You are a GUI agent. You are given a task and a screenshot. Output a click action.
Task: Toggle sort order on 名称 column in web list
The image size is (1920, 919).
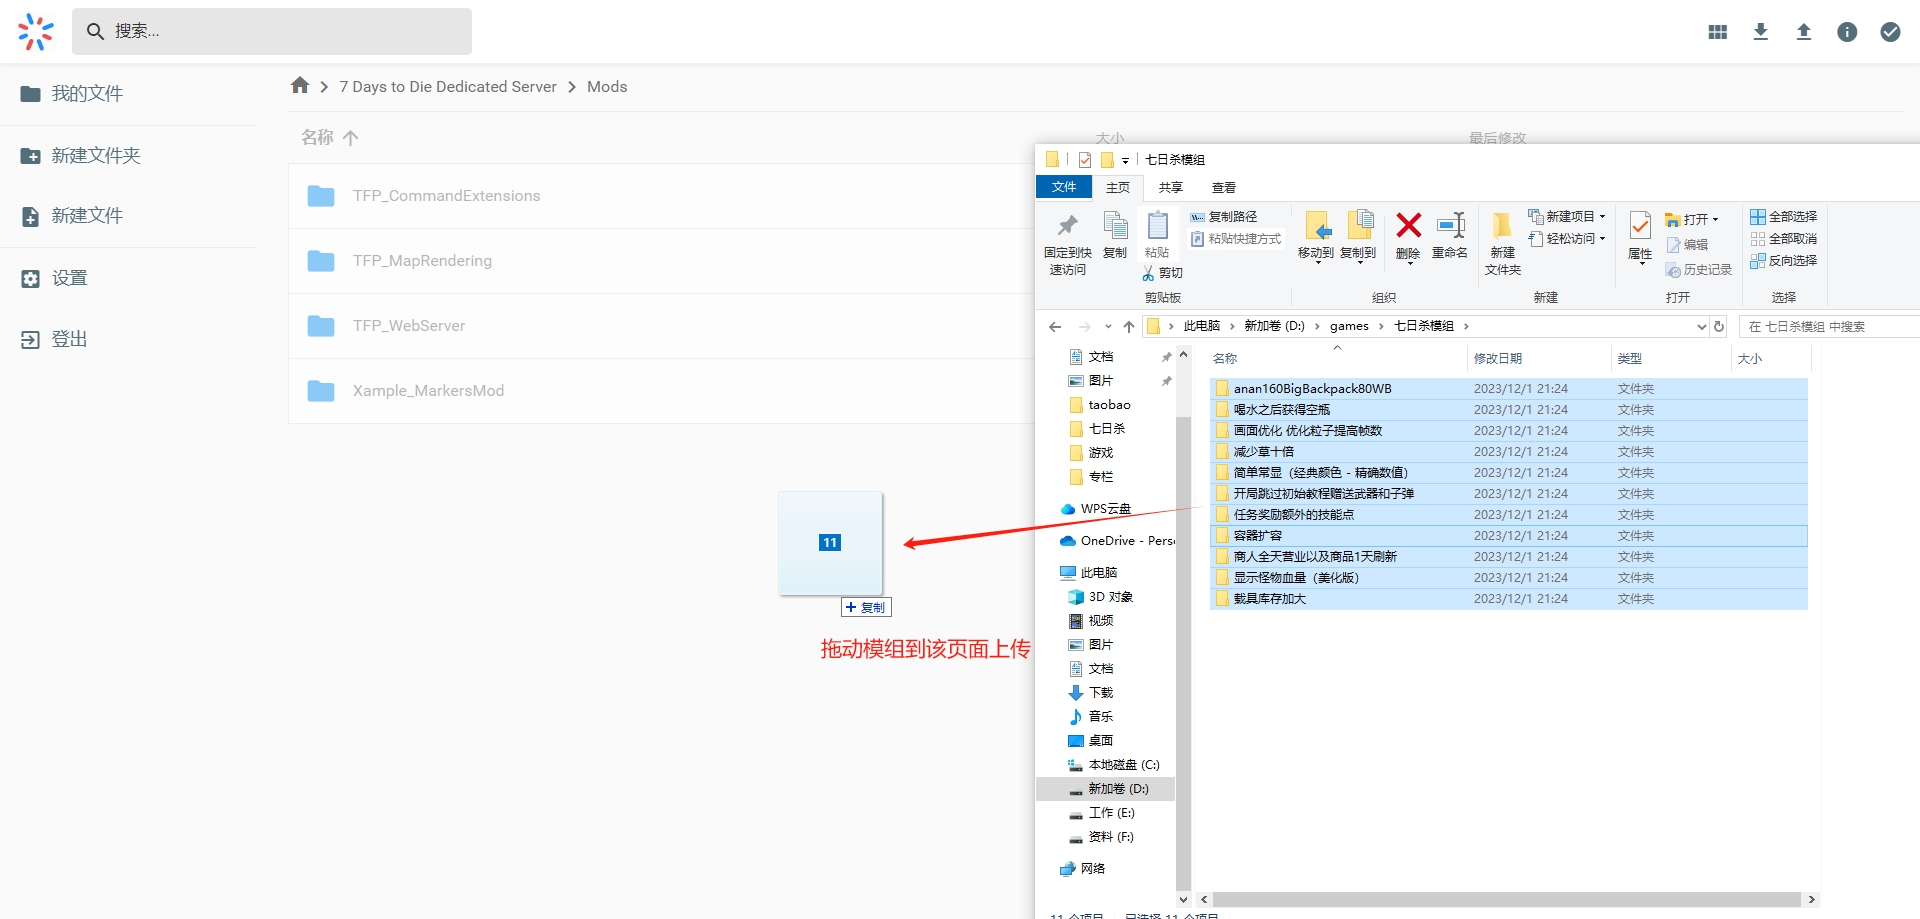pos(330,137)
